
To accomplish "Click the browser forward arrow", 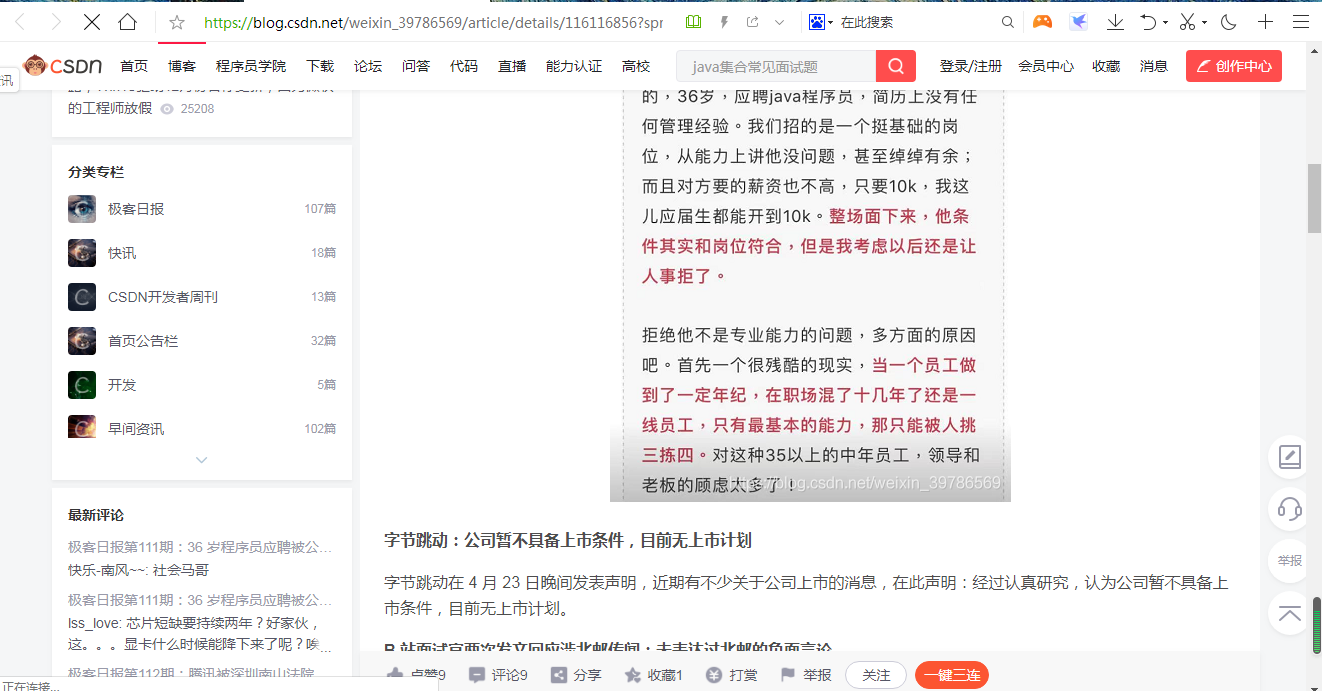I will coord(56,22).
